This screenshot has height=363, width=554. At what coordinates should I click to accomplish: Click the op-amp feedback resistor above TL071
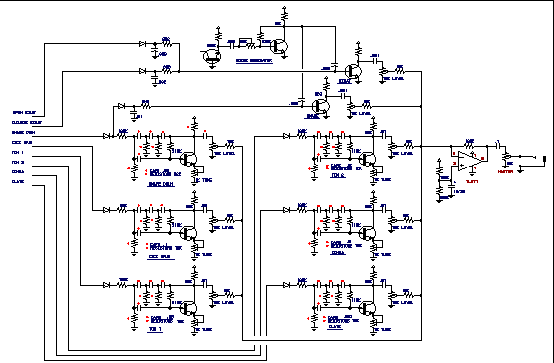click(470, 146)
